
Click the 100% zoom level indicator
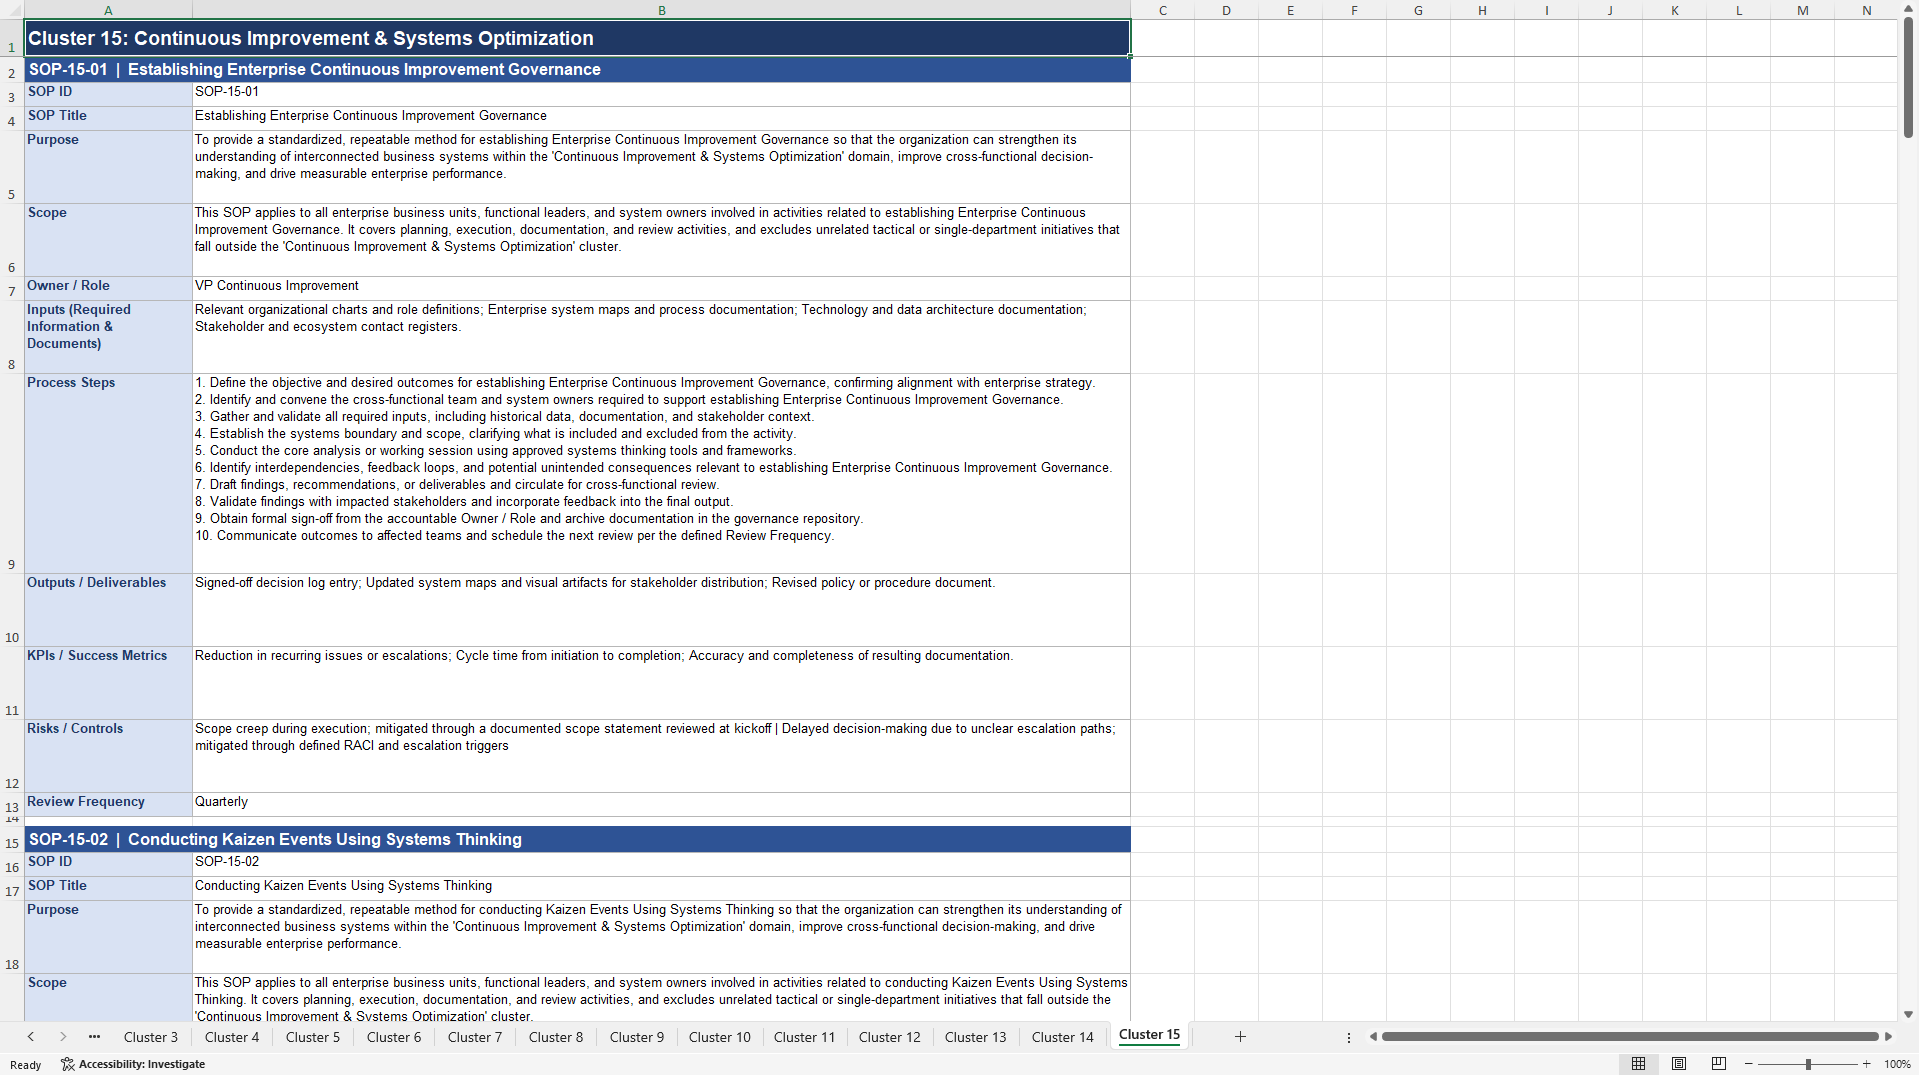[1897, 1064]
